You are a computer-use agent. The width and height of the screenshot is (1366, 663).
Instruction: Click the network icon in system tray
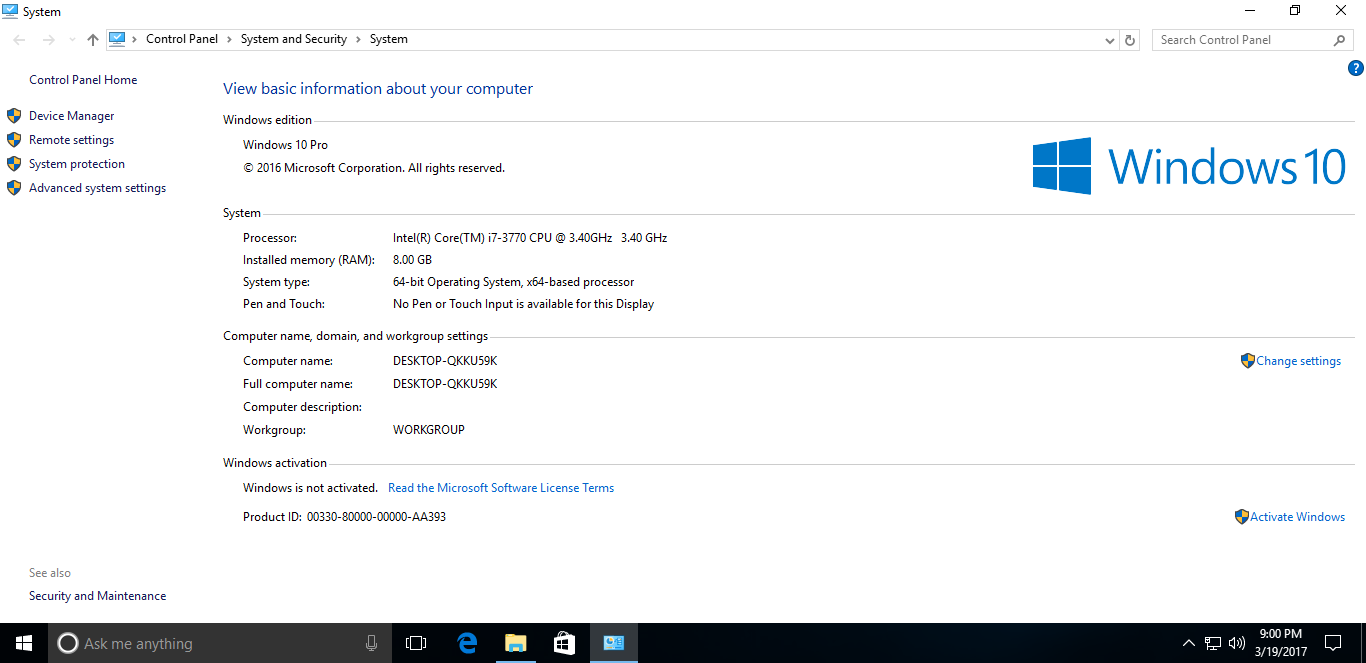(1213, 643)
